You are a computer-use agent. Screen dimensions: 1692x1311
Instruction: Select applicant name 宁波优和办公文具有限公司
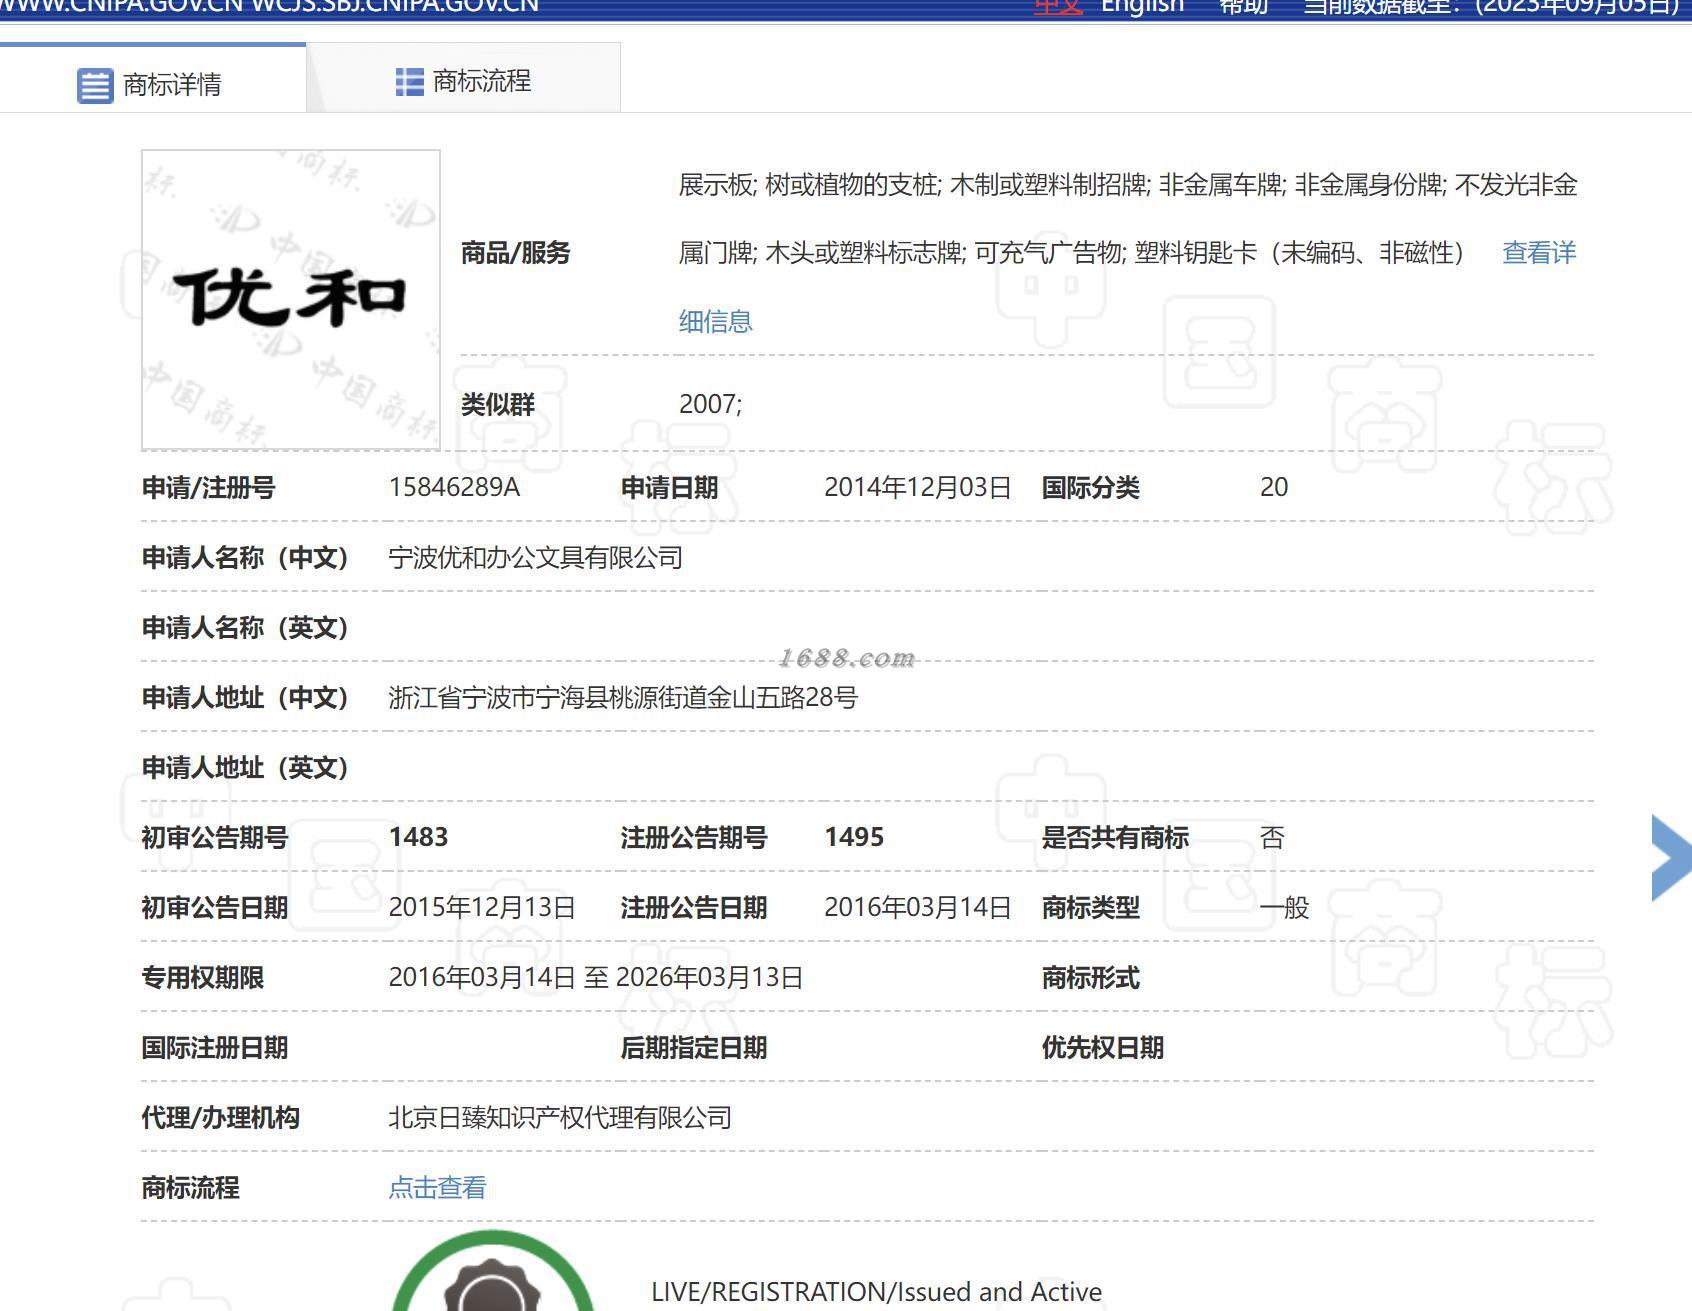[x=535, y=557]
